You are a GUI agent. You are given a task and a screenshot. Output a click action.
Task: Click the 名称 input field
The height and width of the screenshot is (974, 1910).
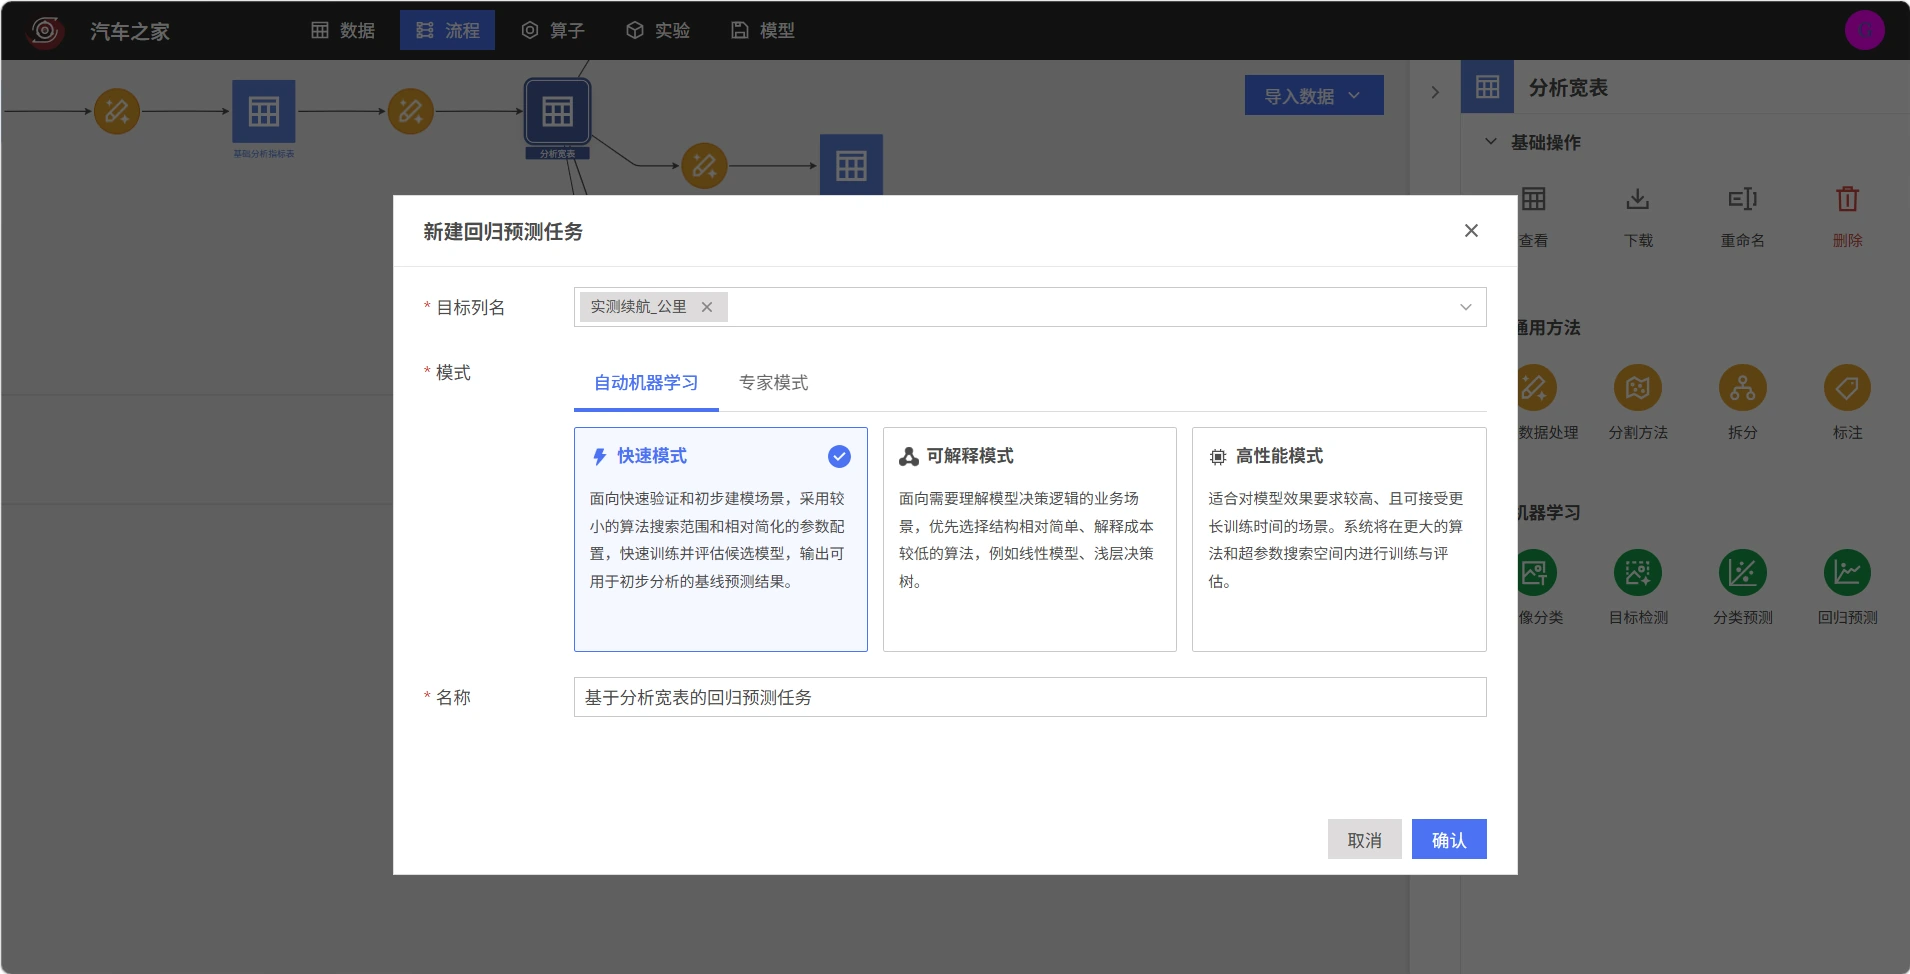1030,697
